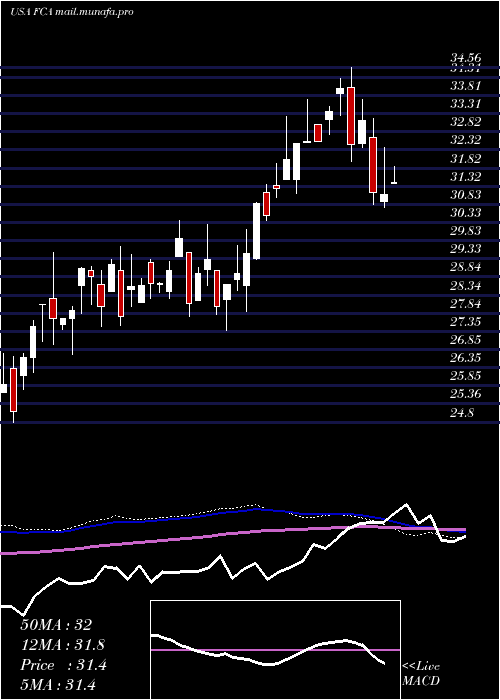Select the 33.81 price axis label
The height and width of the screenshot is (700, 500).
click(x=466, y=85)
